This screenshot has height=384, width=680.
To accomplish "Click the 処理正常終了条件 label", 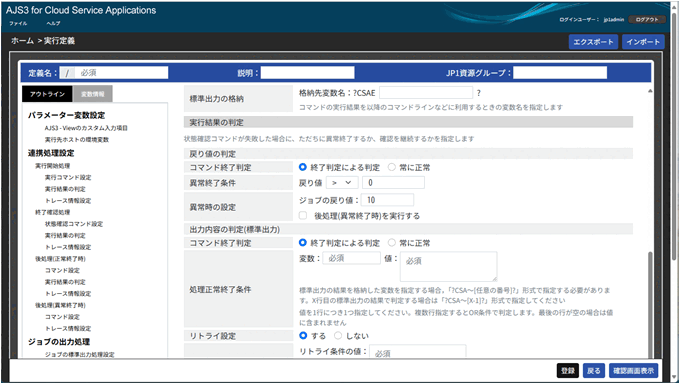I will tap(220, 289).
